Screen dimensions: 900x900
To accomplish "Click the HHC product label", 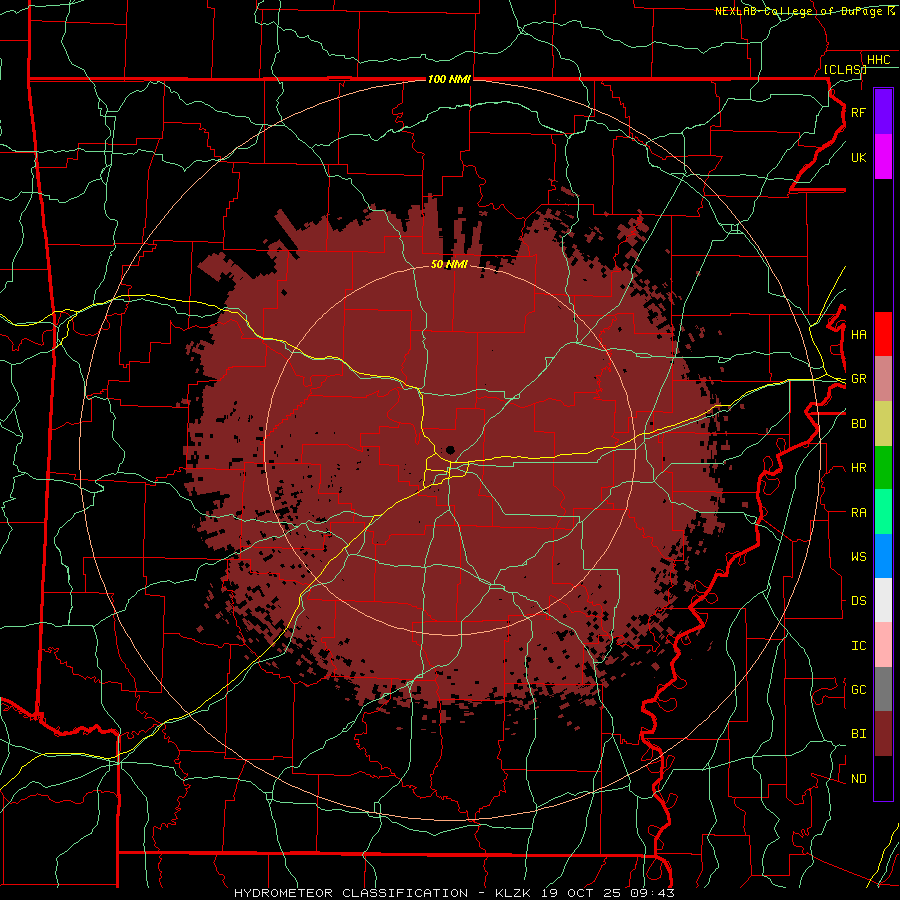I will point(878,60).
